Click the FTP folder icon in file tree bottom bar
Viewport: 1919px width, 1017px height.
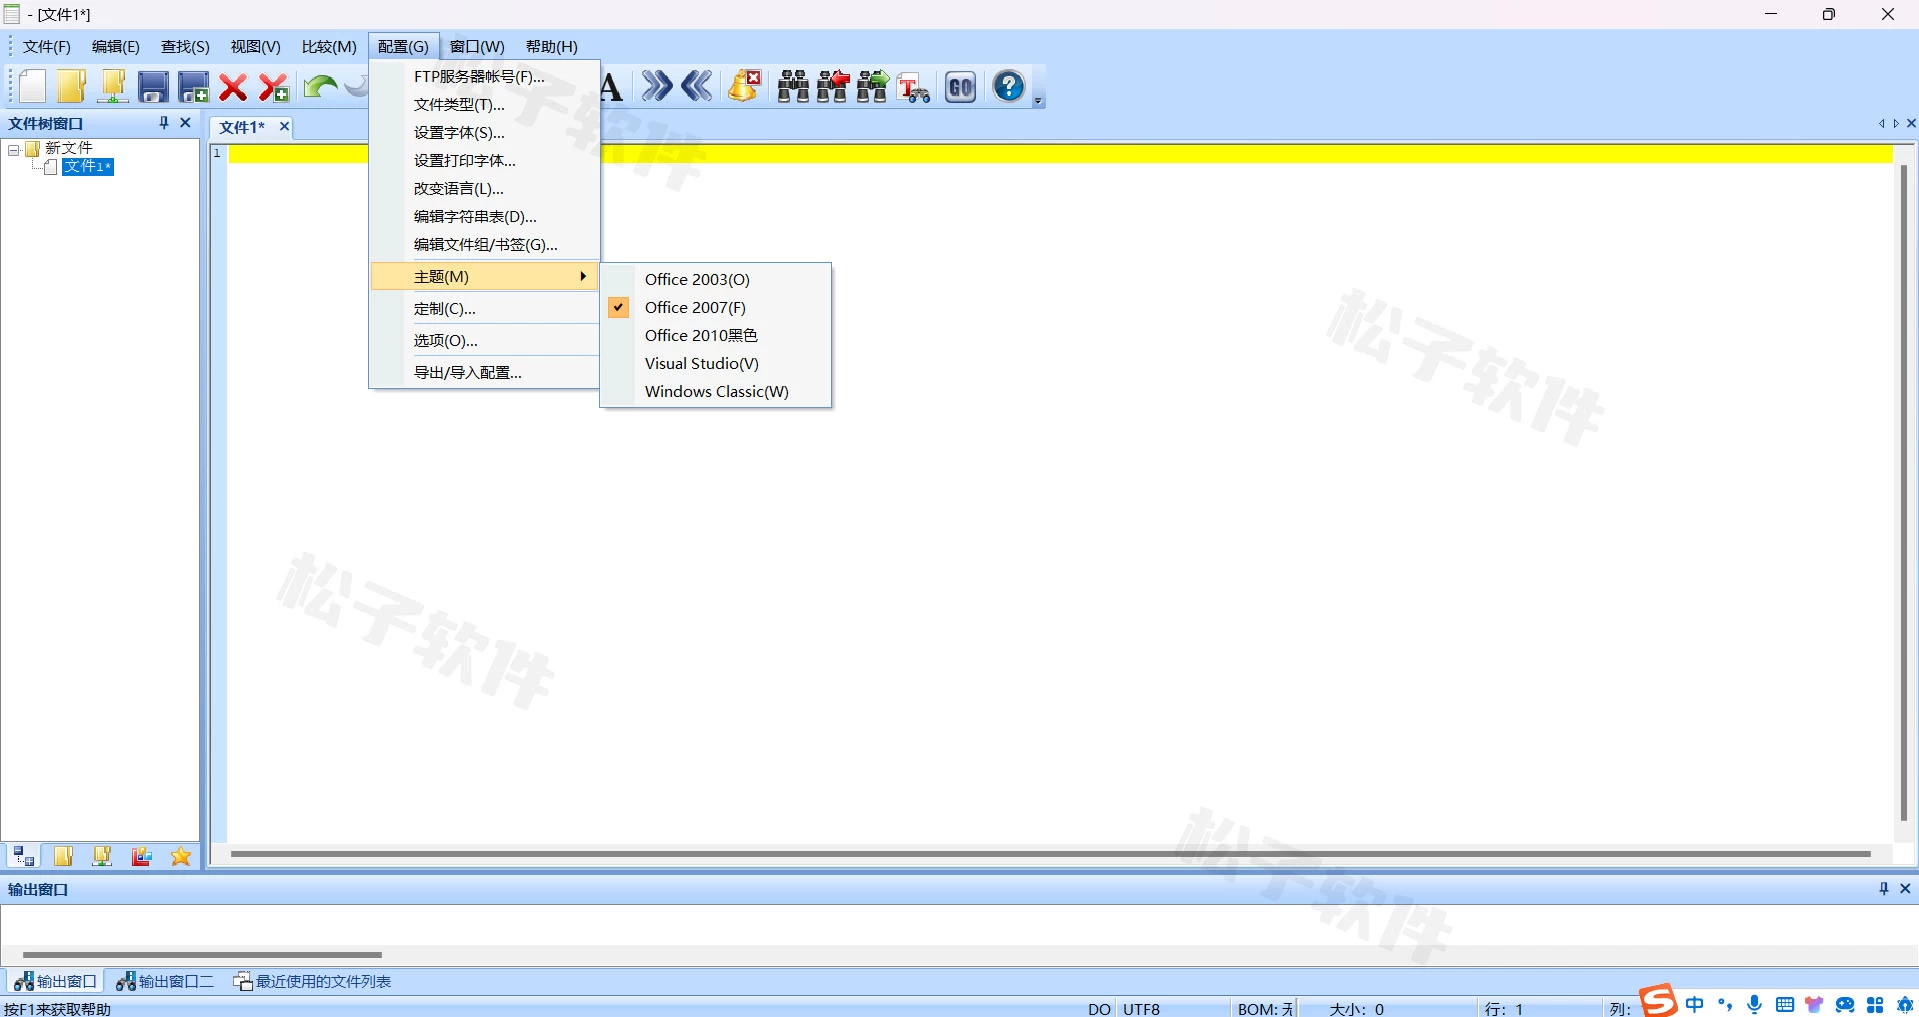[x=102, y=856]
